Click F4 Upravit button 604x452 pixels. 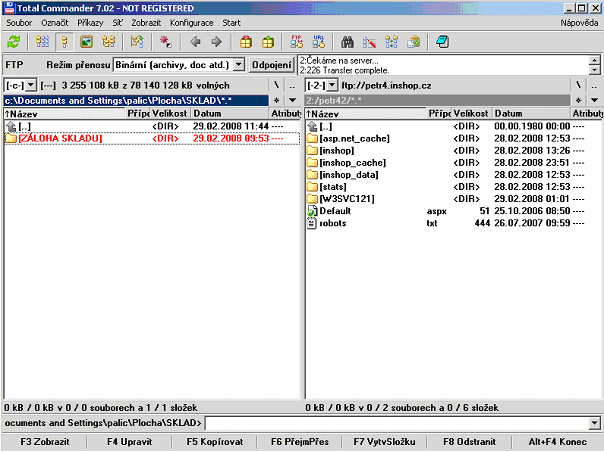pyautogui.click(x=129, y=442)
